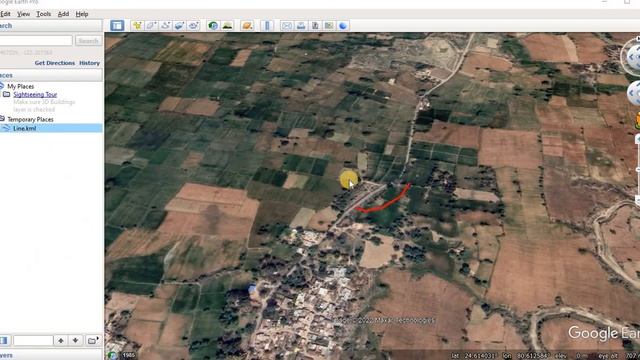Toggle the sidebar visibility toolbar button
The width and height of the screenshot is (640, 360).
tap(117, 26)
